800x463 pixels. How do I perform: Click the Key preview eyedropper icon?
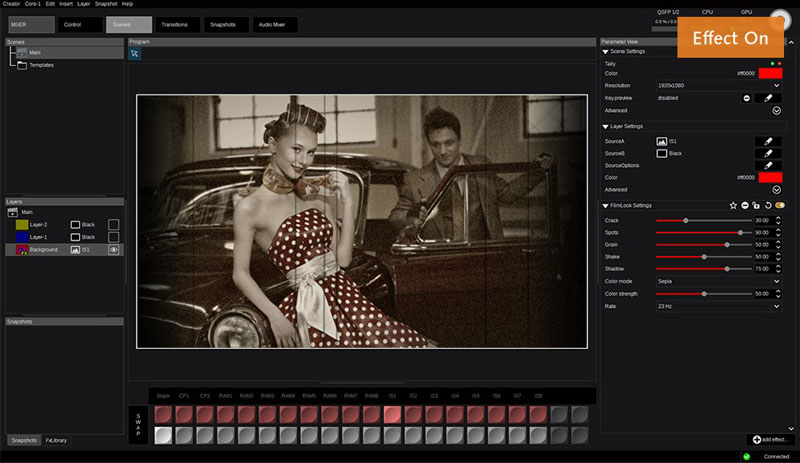tap(768, 98)
